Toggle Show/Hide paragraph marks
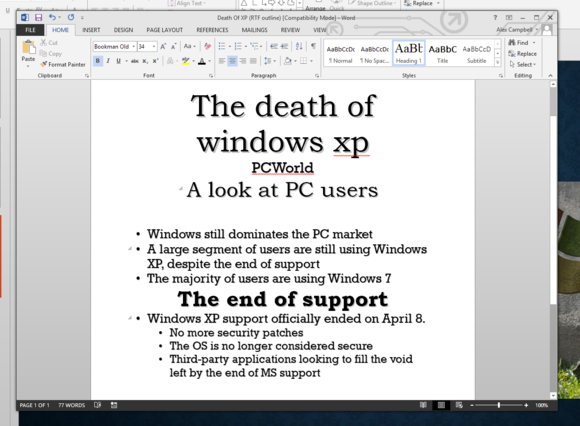Image resolution: width=580 pixels, height=426 pixels. pos(313,46)
